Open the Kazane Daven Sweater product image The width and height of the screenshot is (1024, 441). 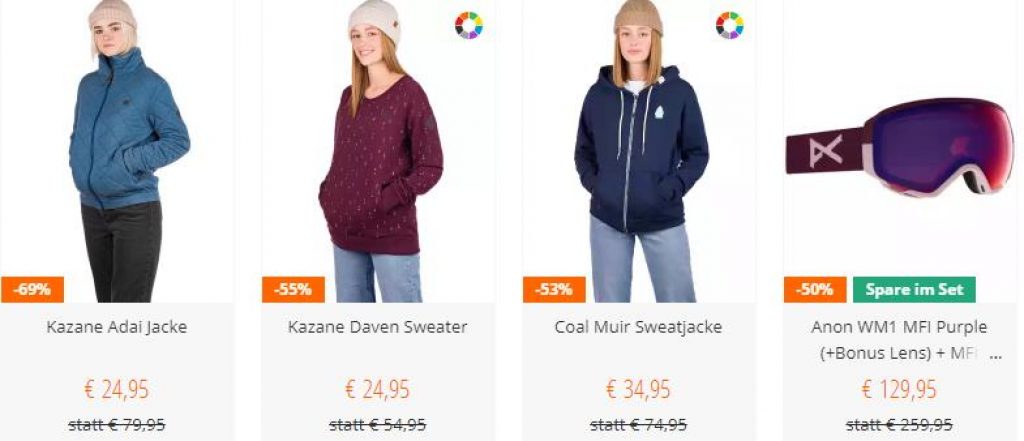377,151
